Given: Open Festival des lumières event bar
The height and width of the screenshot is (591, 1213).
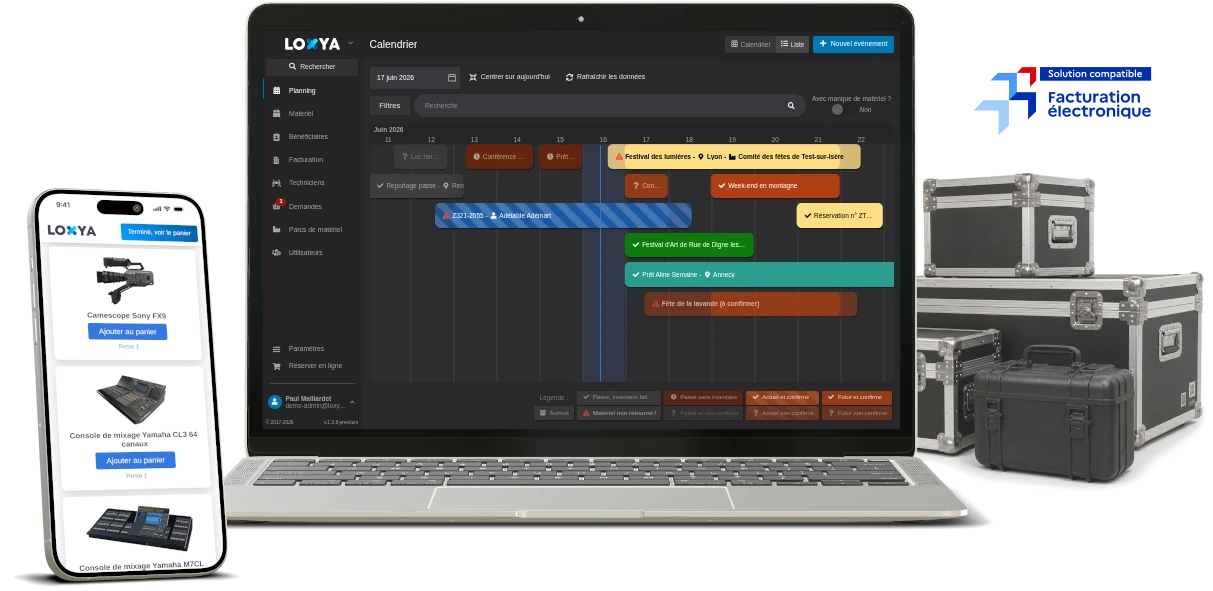Looking at the screenshot, I should coord(734,157).
